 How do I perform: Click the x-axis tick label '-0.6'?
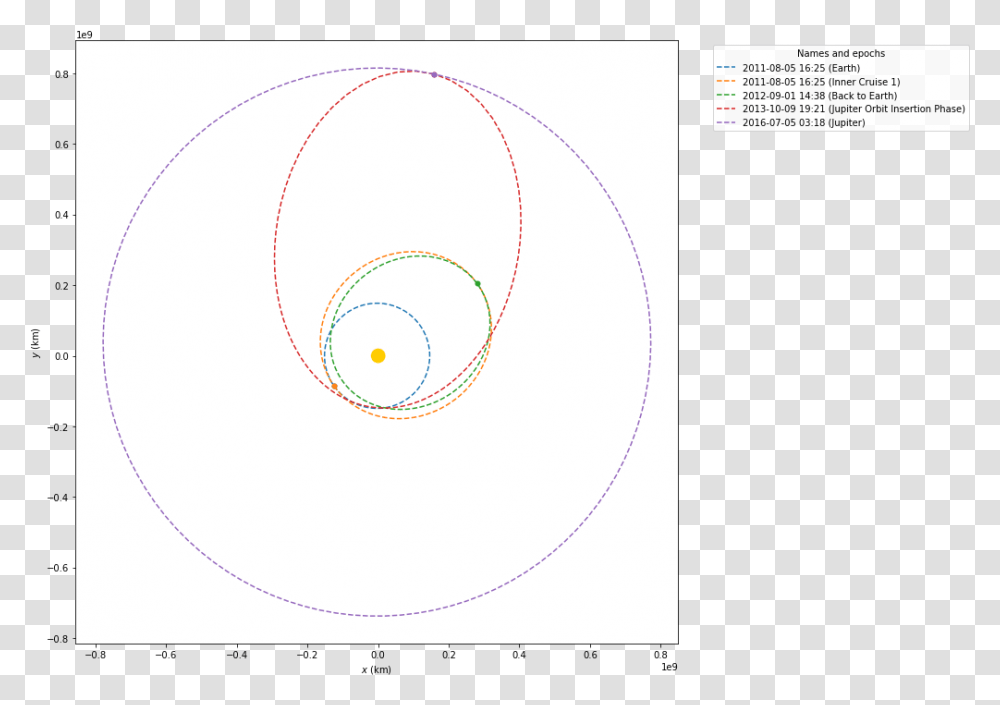coord(166,655)
